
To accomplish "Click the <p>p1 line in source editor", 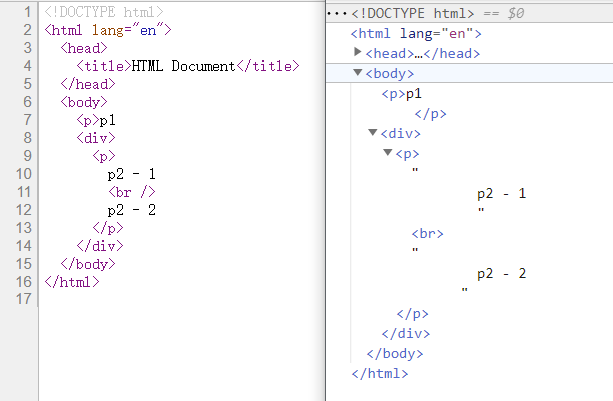I will pos(96,120).
